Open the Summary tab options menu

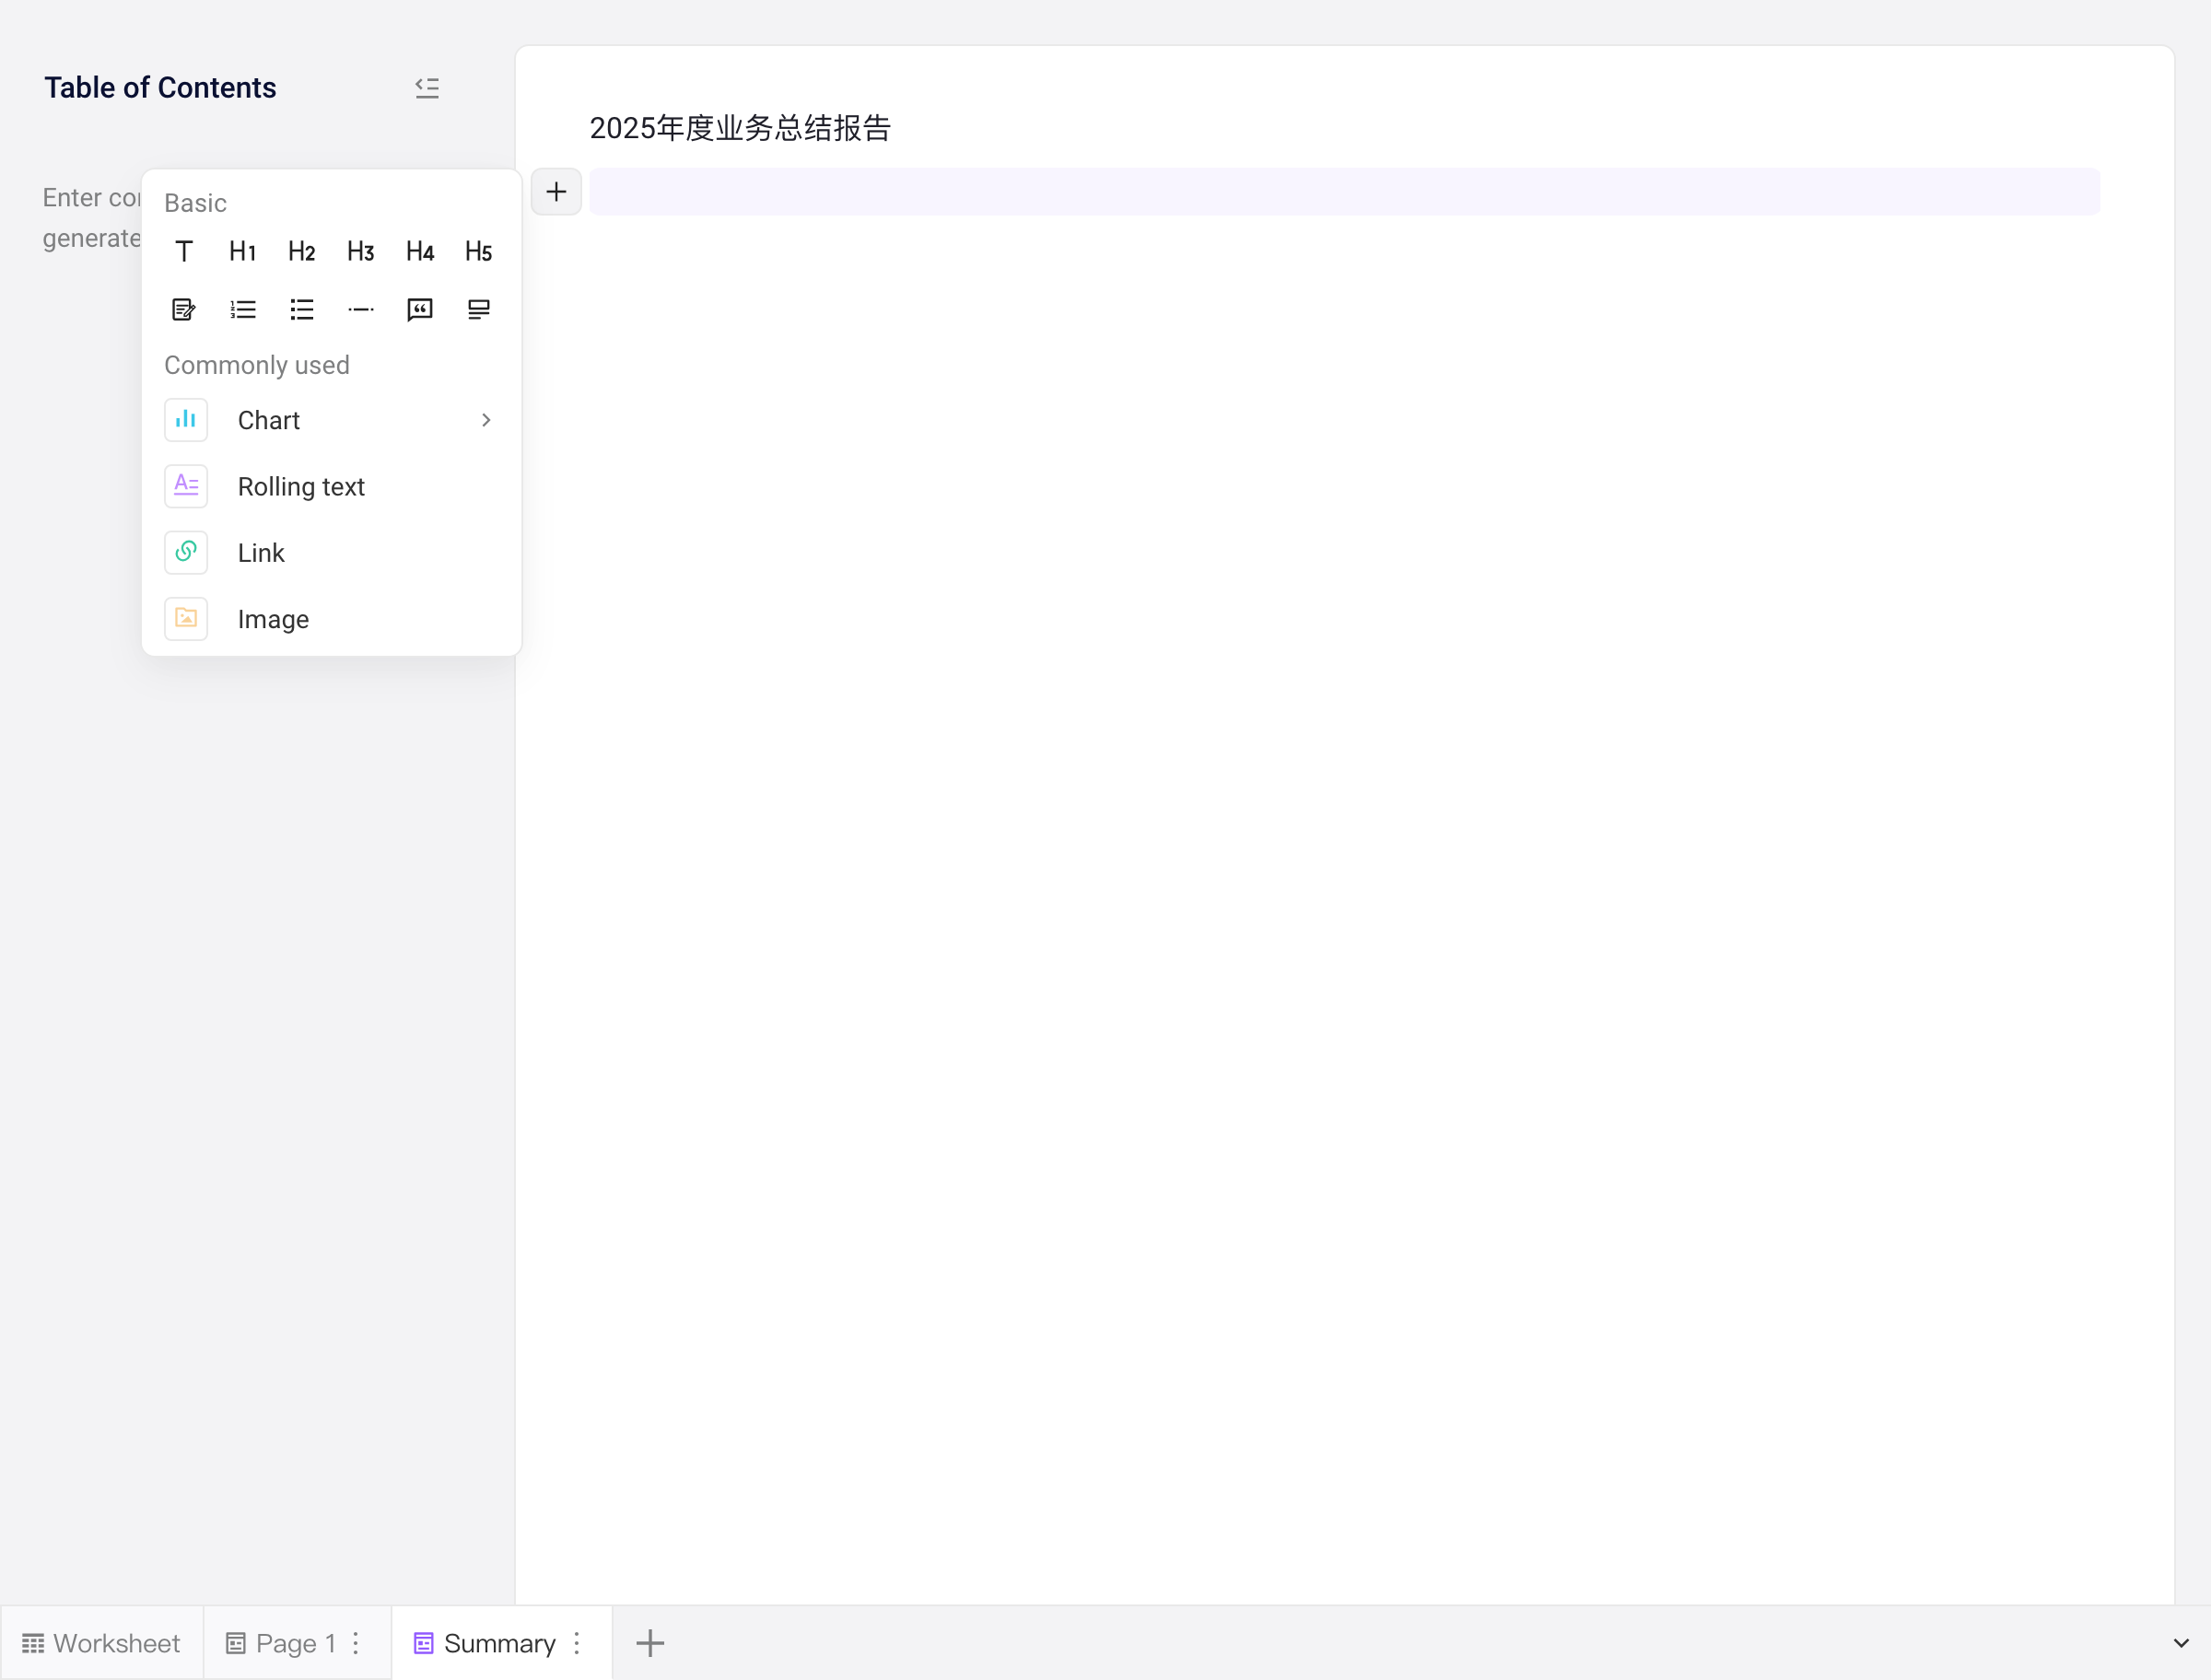click(577, 1643)
